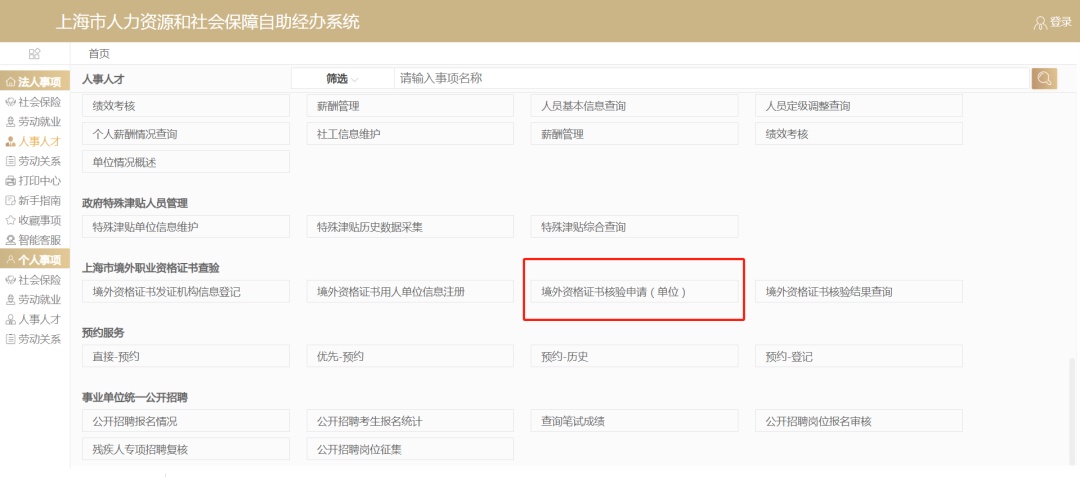Switch to the 首页 tab

tap(99, 54)
